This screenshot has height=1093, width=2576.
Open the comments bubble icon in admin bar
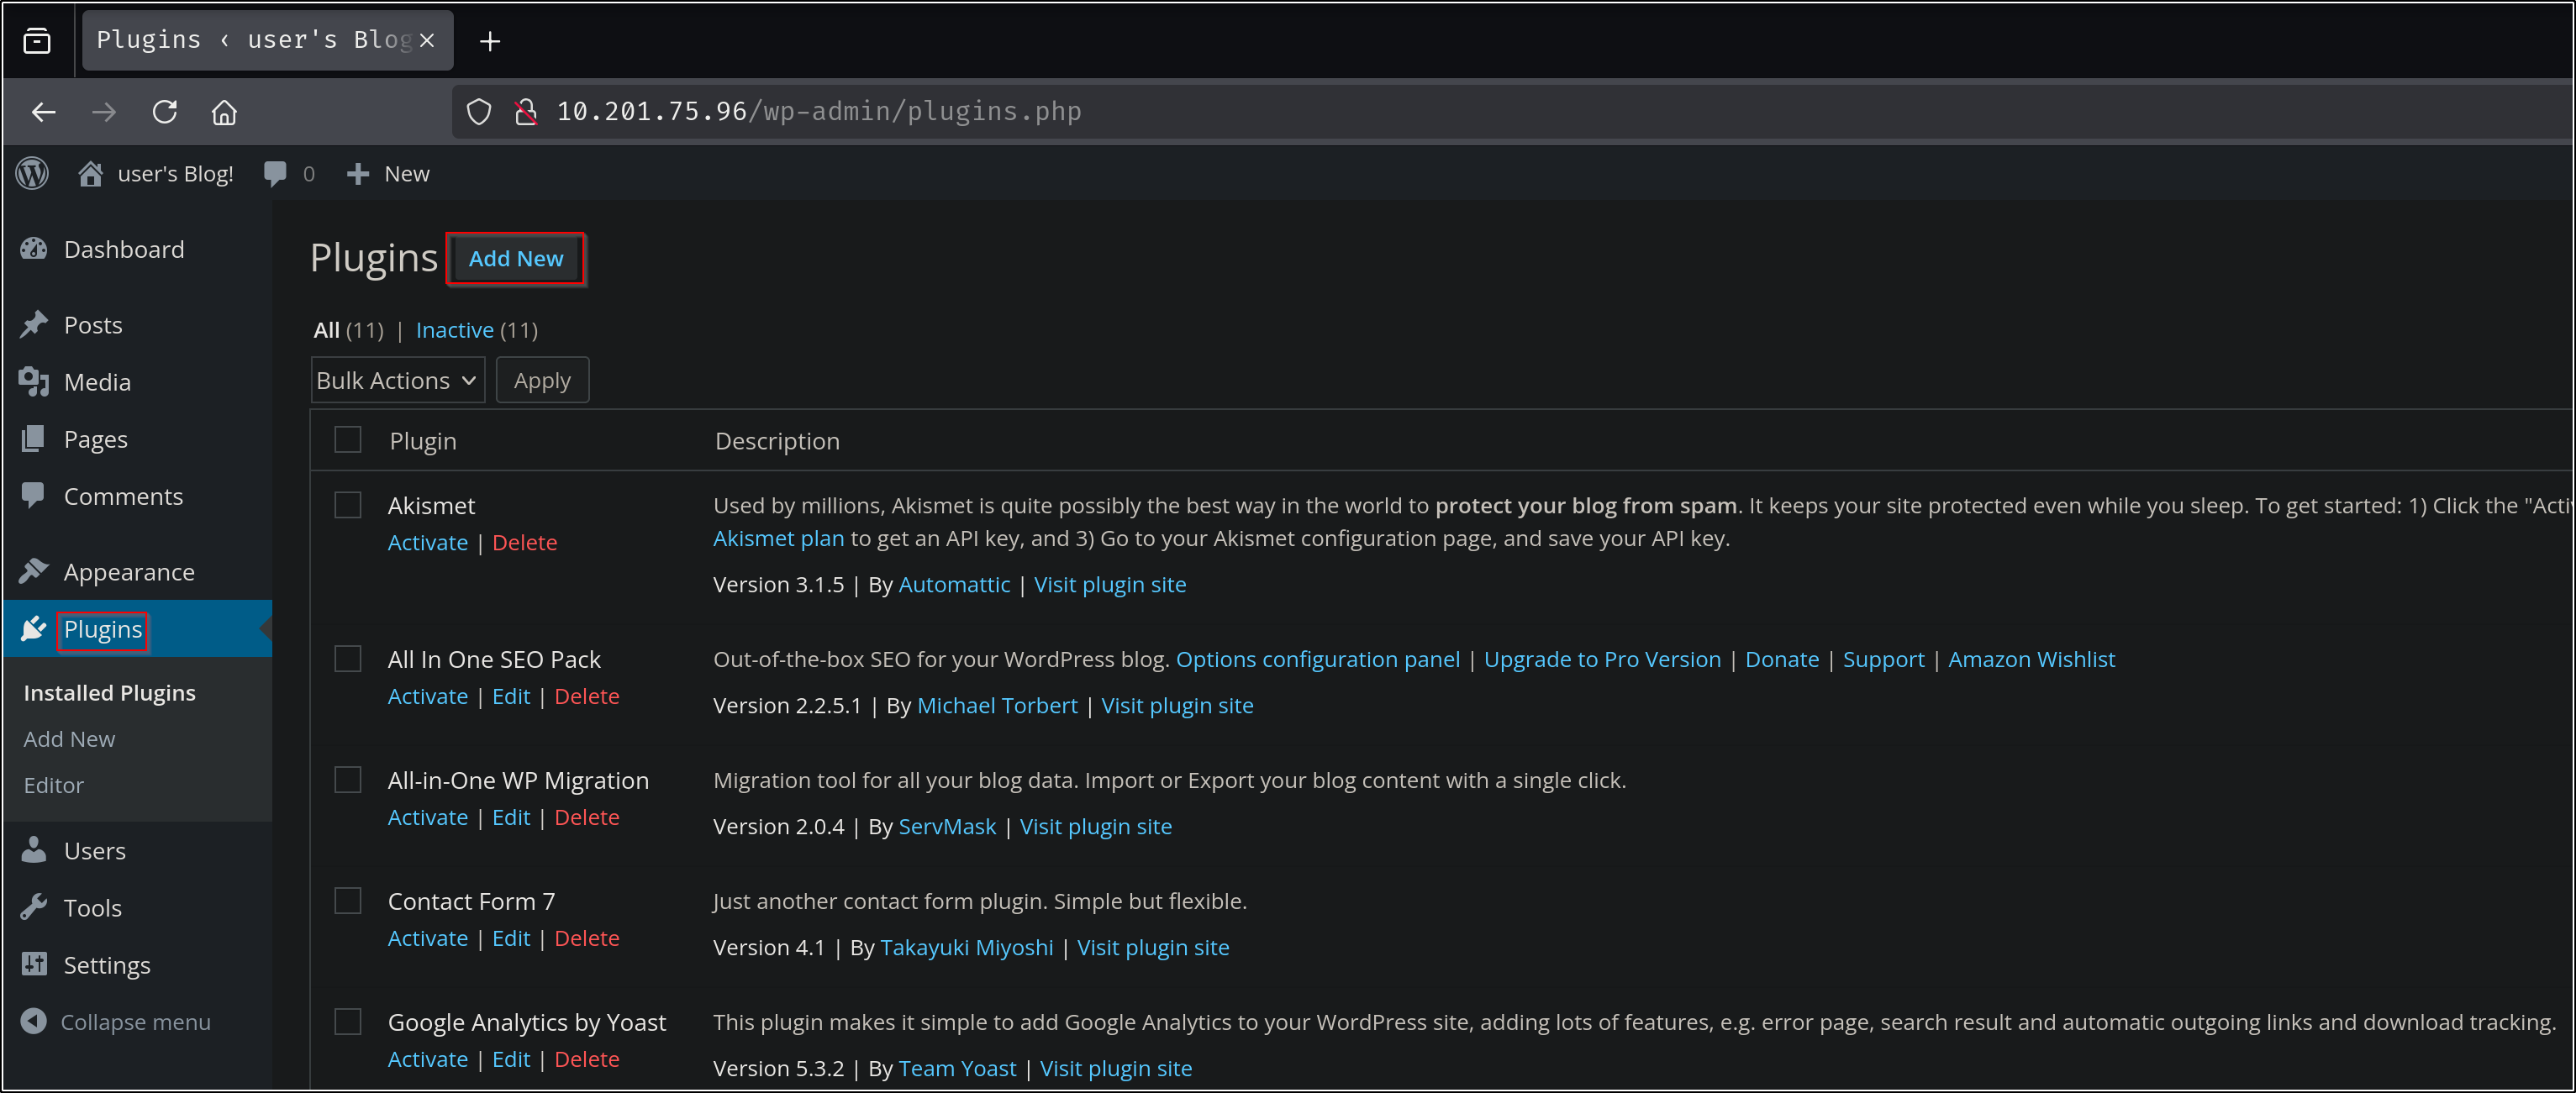click(x=275, y=174)
